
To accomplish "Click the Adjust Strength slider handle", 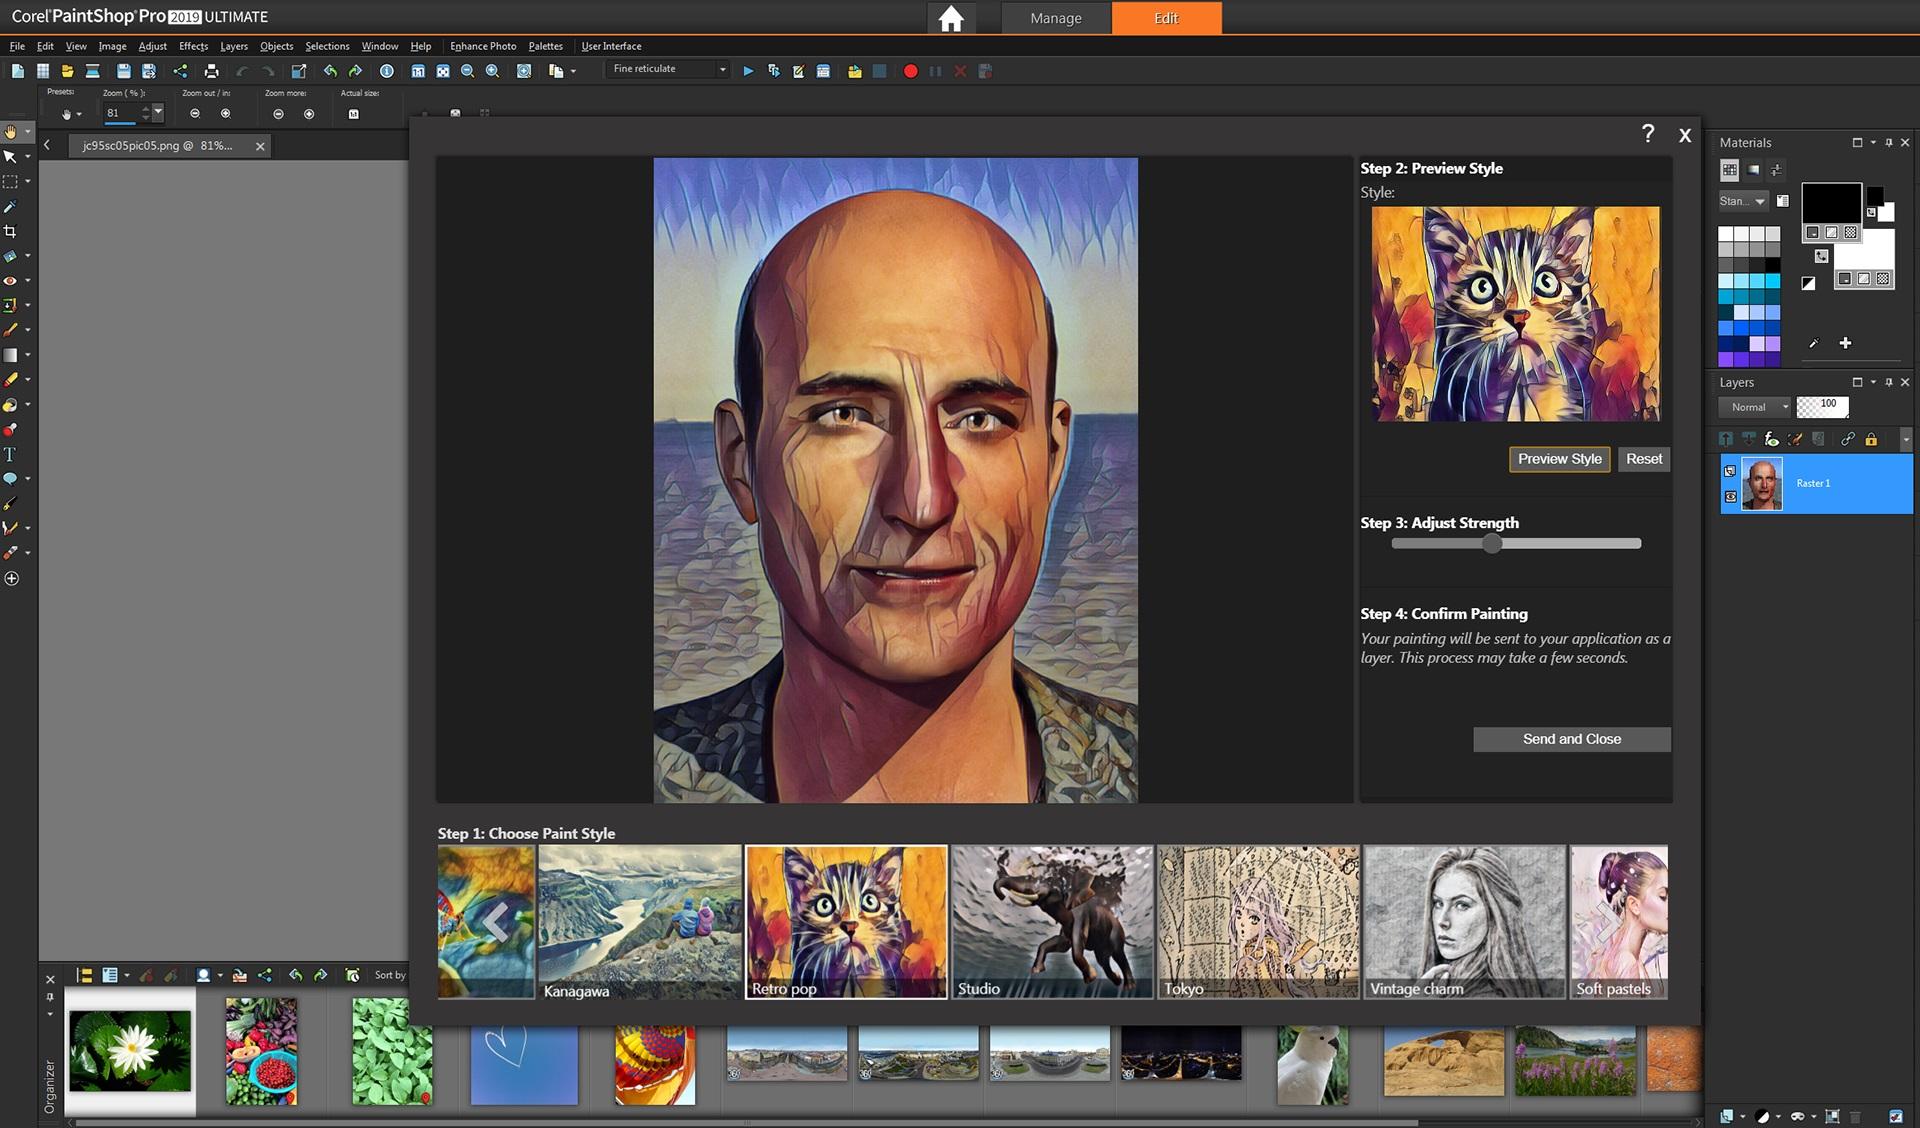I will (1492, 543).
